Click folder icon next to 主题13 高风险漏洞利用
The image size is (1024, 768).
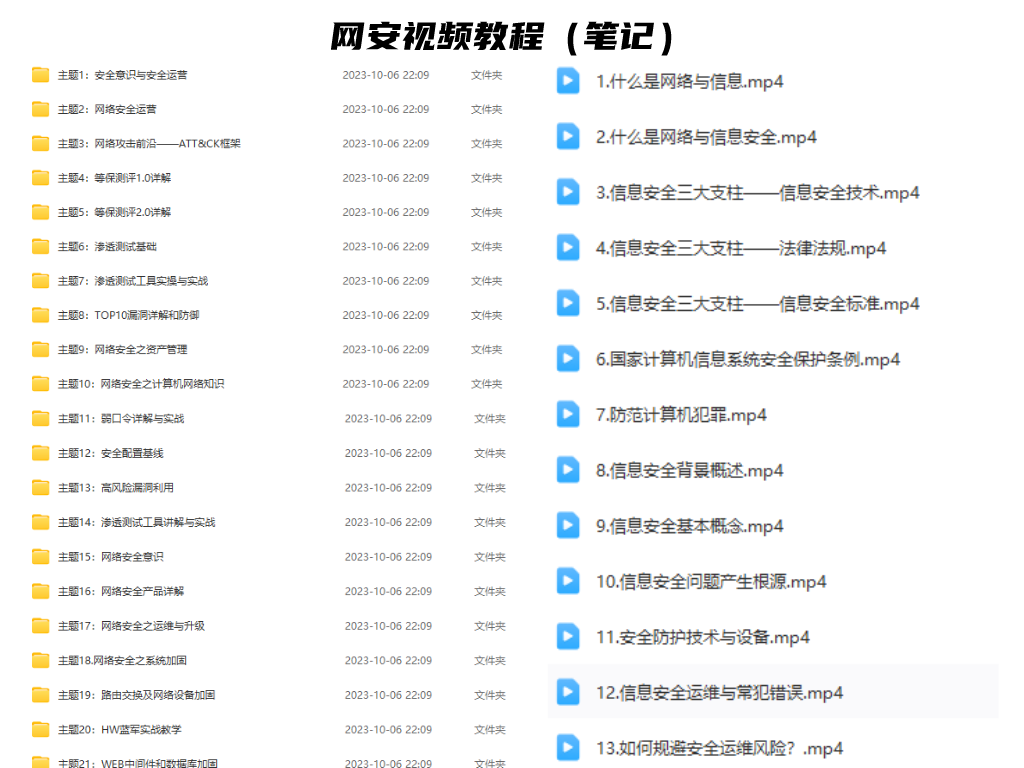[x=40, y=488]
